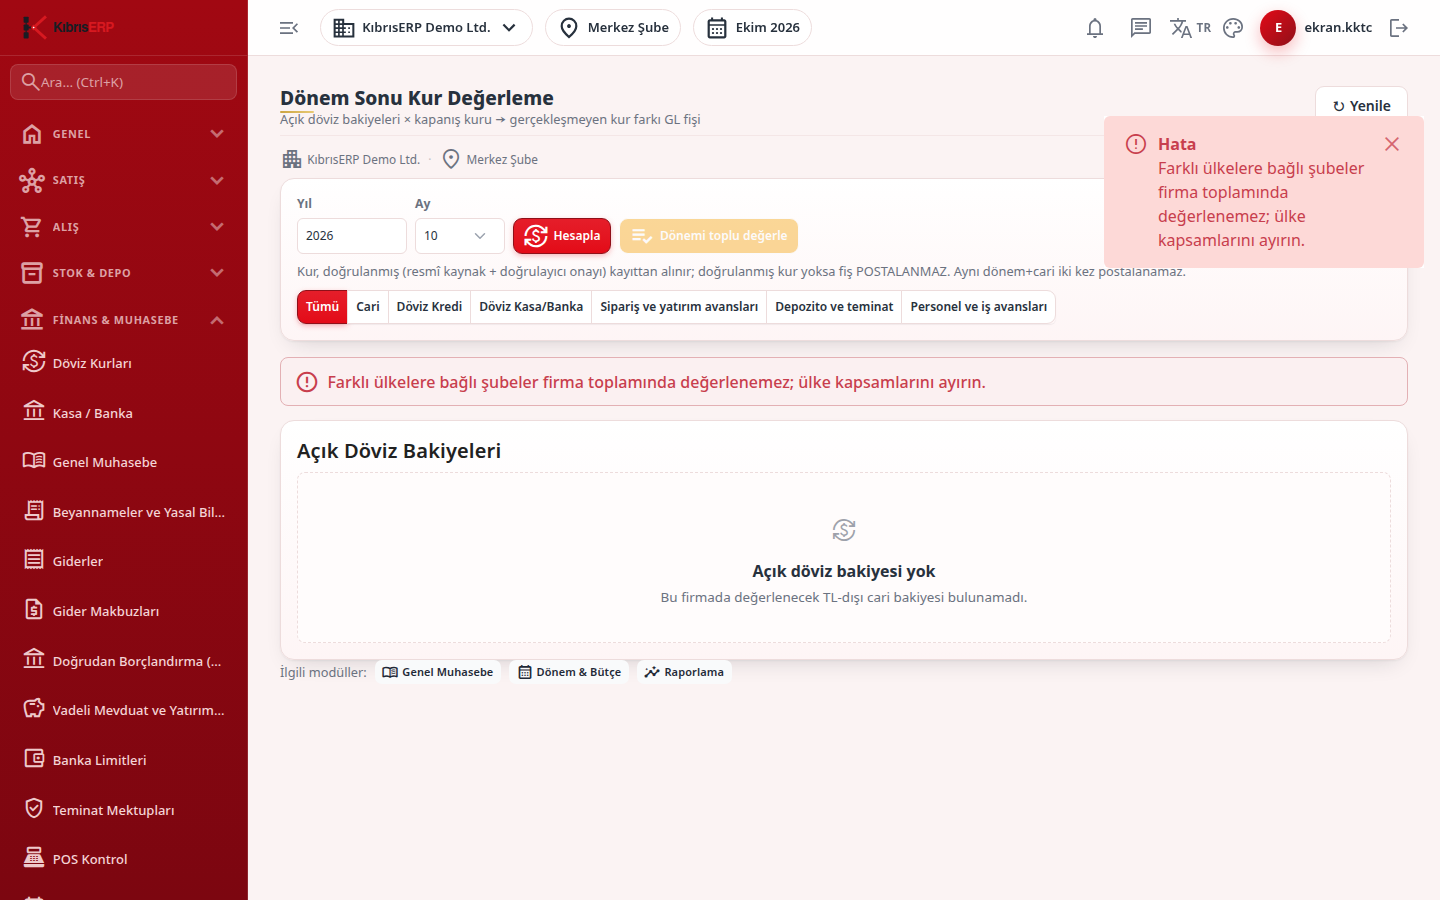Screen dimensions: 1440x900
Task: Select Depozito ve teminat tab
Action: (834, 307)
